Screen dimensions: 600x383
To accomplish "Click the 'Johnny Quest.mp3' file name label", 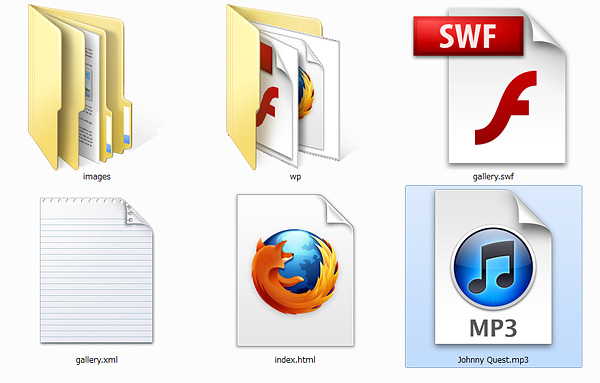I will [493, 360].
